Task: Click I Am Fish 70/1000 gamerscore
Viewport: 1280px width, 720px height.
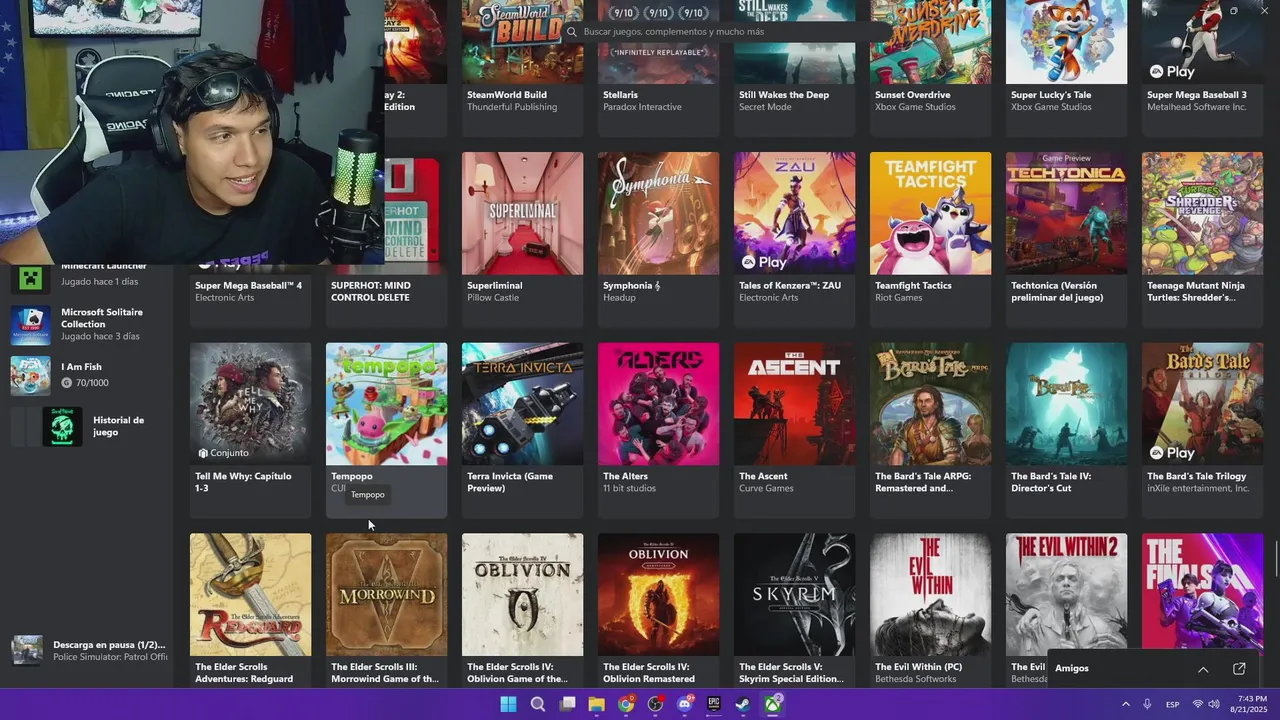Action: pos(85,383)
